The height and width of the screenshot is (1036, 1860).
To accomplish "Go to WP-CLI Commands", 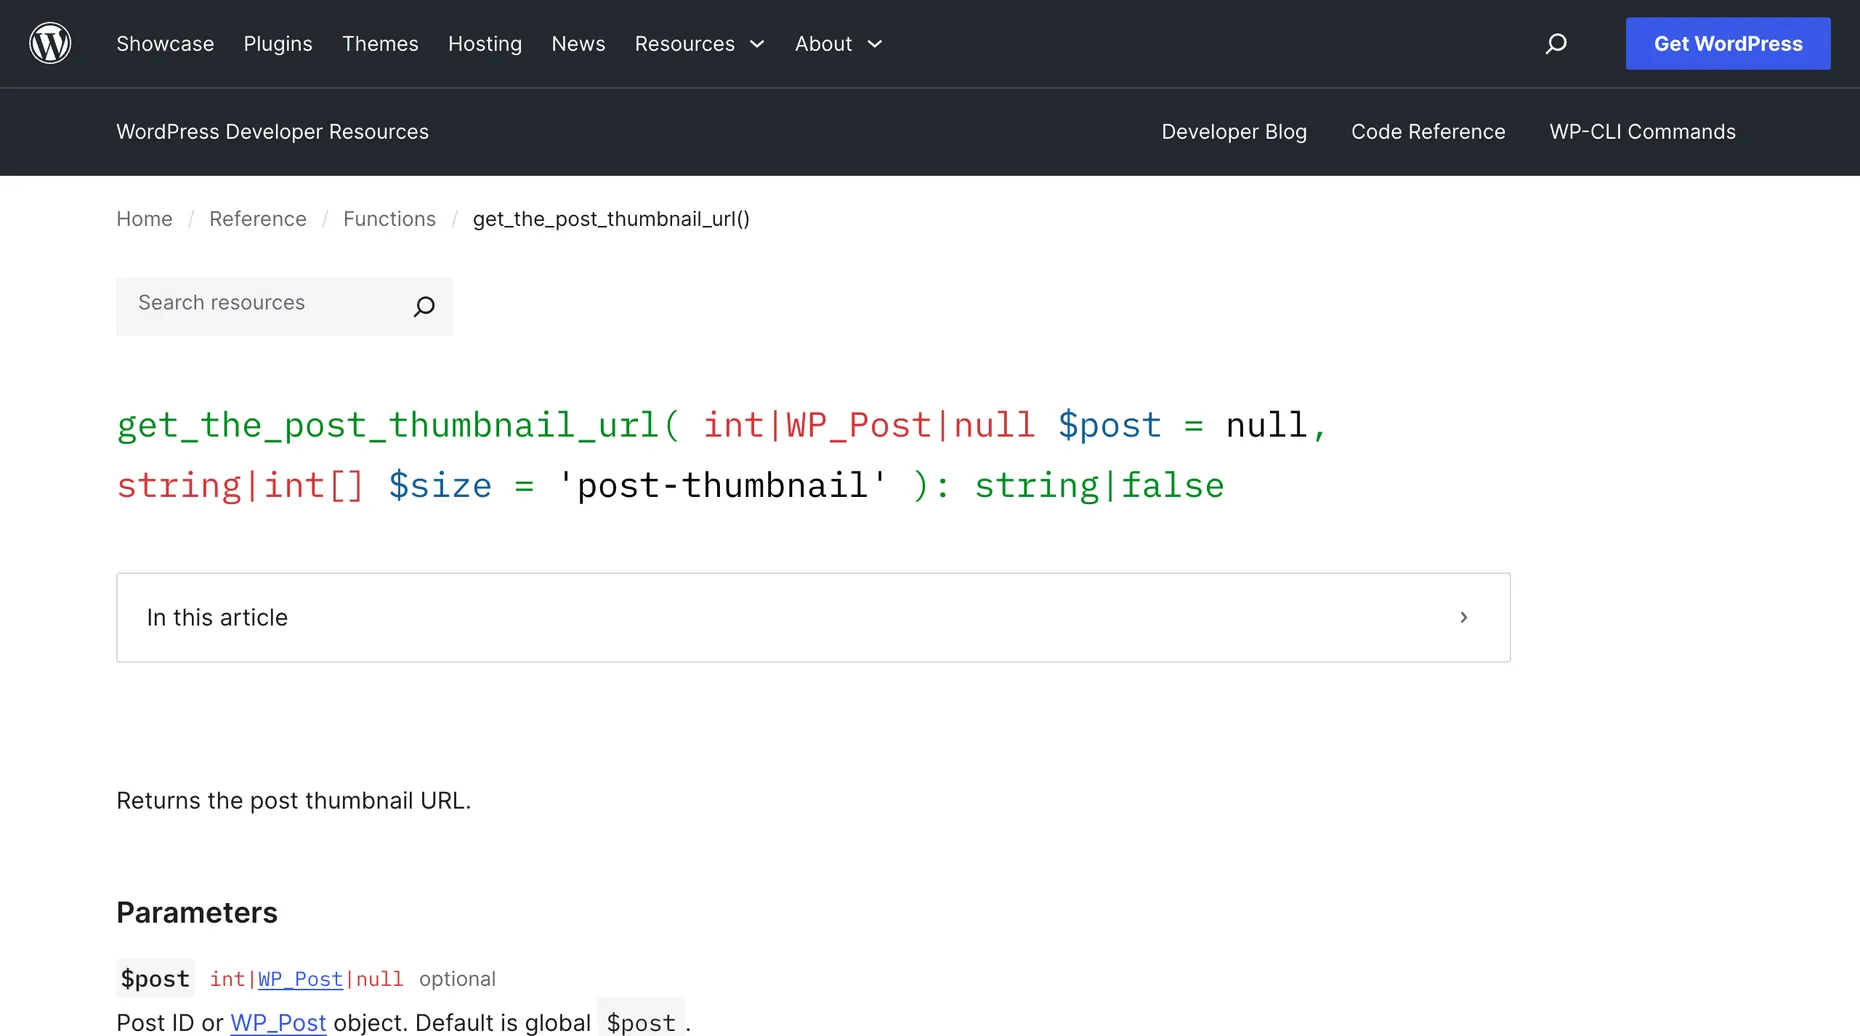I will [x=1642, y=132].
